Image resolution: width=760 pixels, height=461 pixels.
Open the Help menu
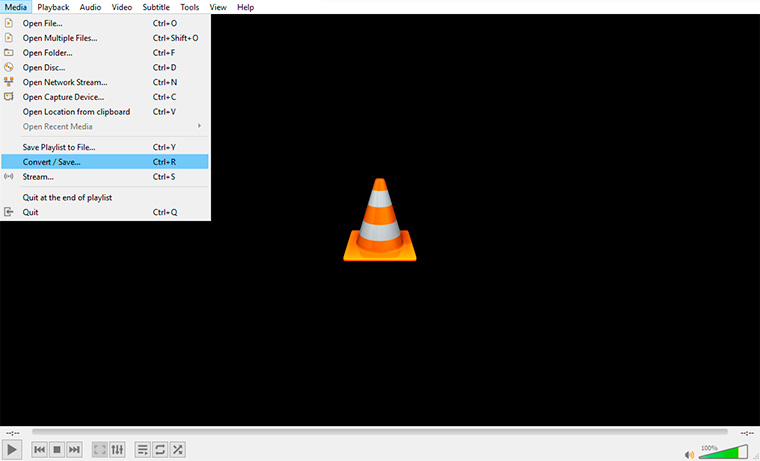(246, 7)
